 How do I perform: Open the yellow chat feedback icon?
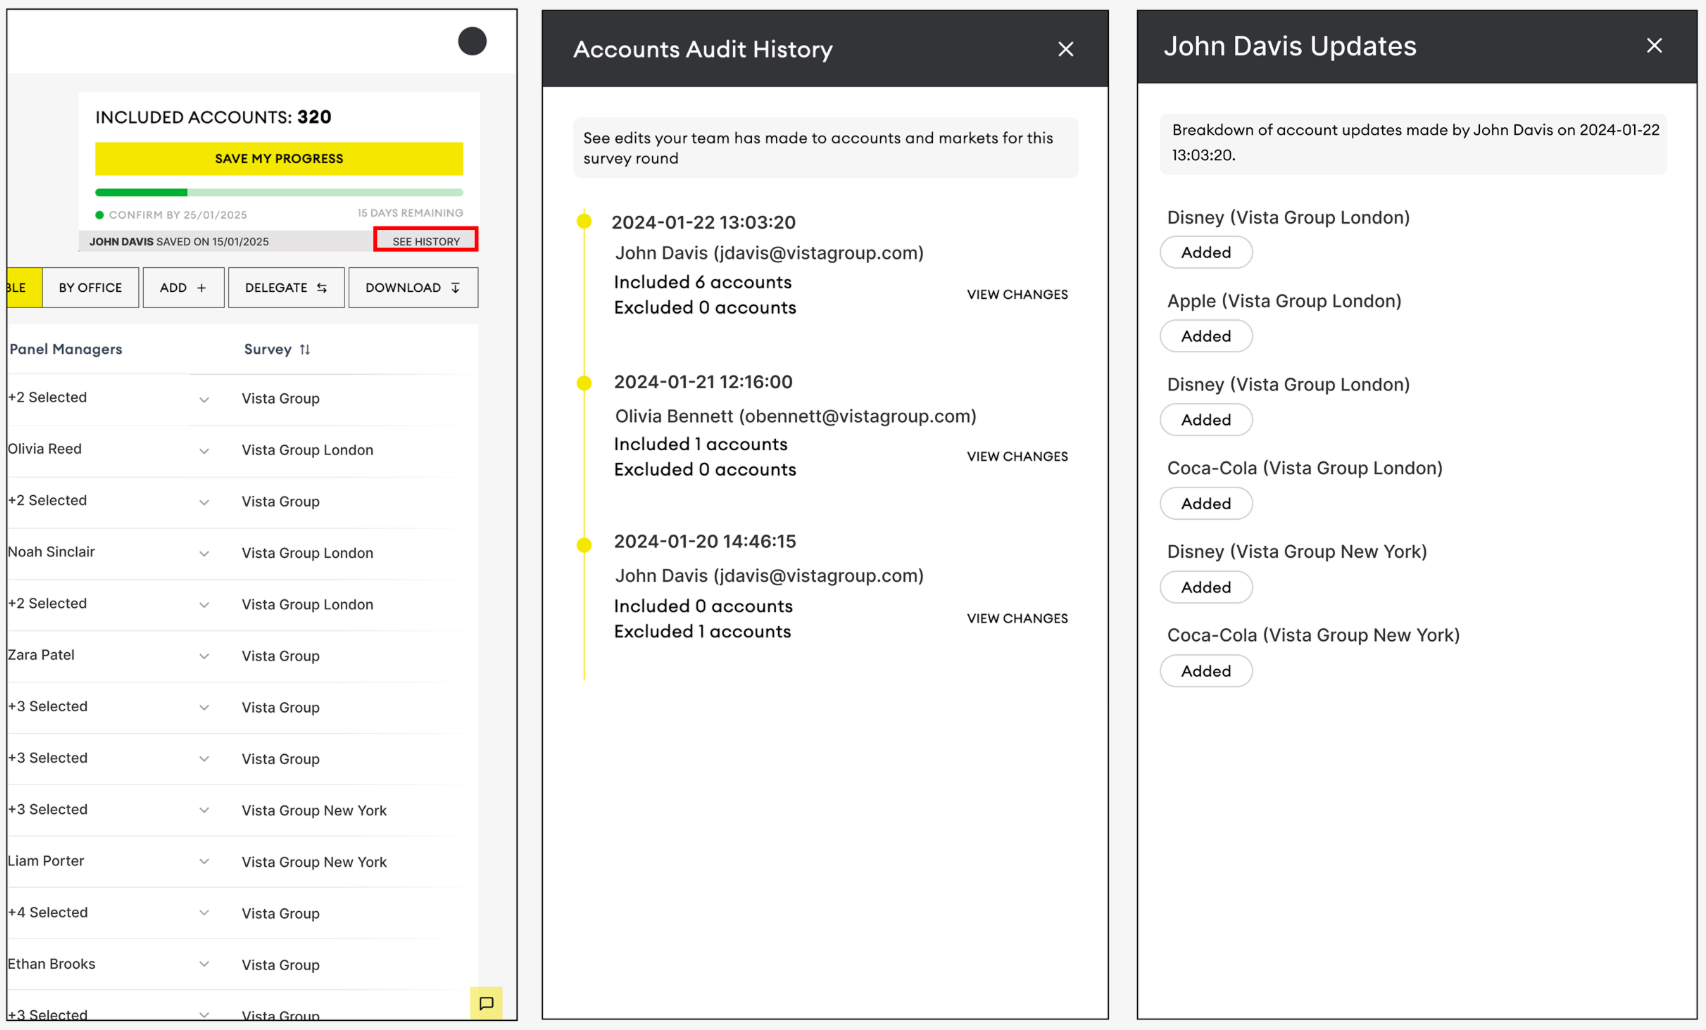(x=486, y=1003)
